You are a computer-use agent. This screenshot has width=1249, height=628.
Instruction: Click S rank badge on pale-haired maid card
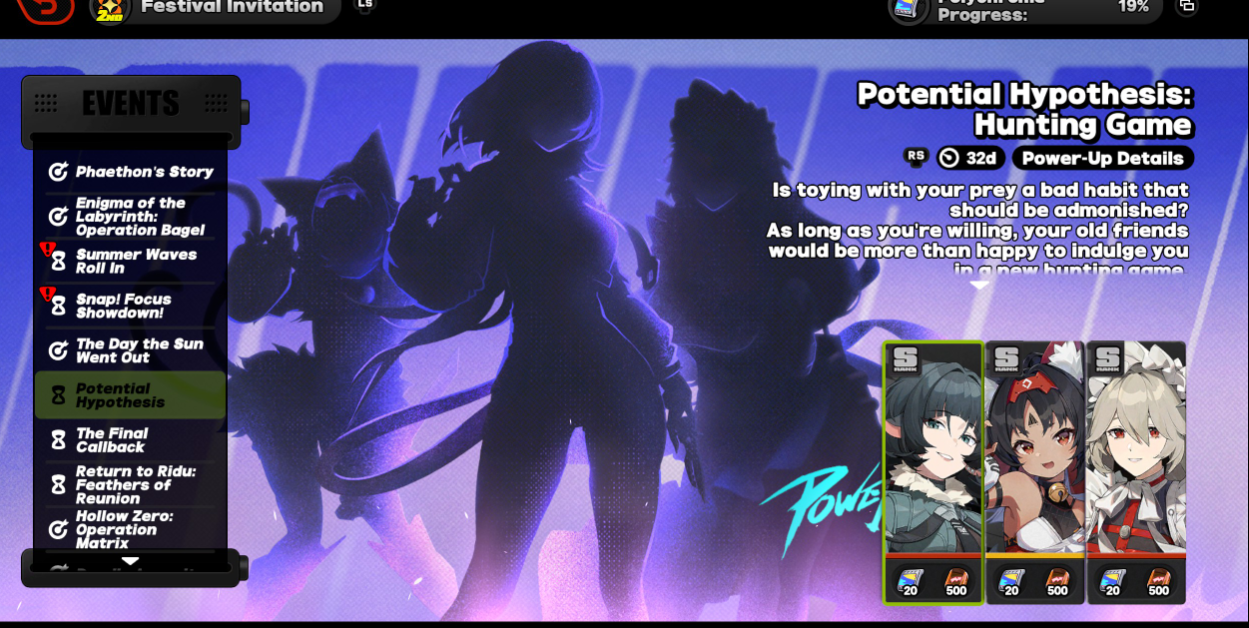coord(1107,359)
